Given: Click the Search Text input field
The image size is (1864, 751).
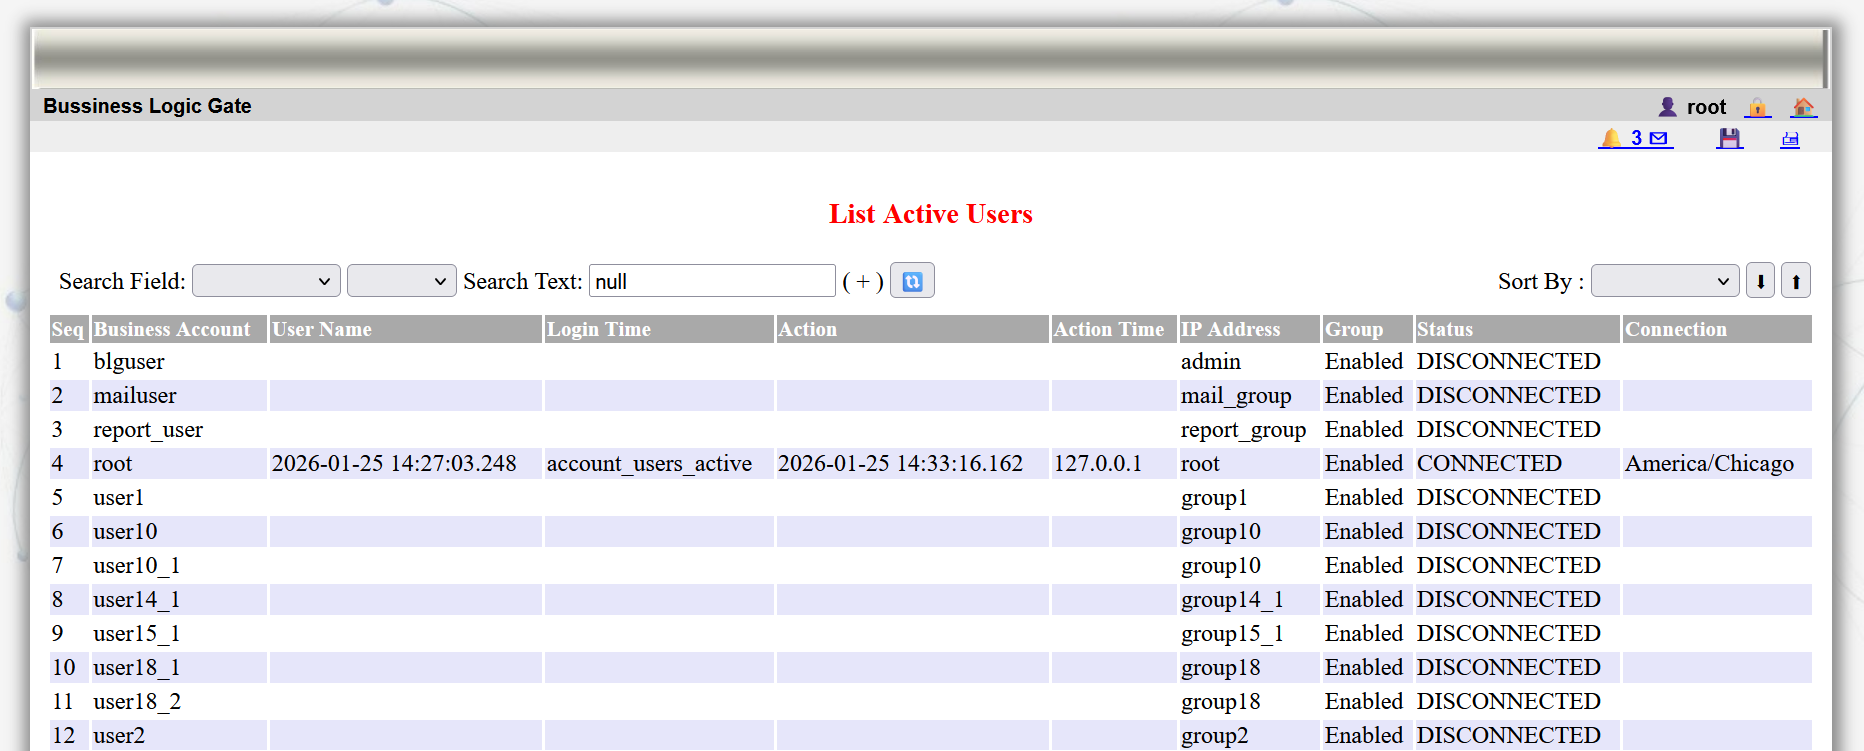Looking at the screenshot, I should tap(711, 281).
